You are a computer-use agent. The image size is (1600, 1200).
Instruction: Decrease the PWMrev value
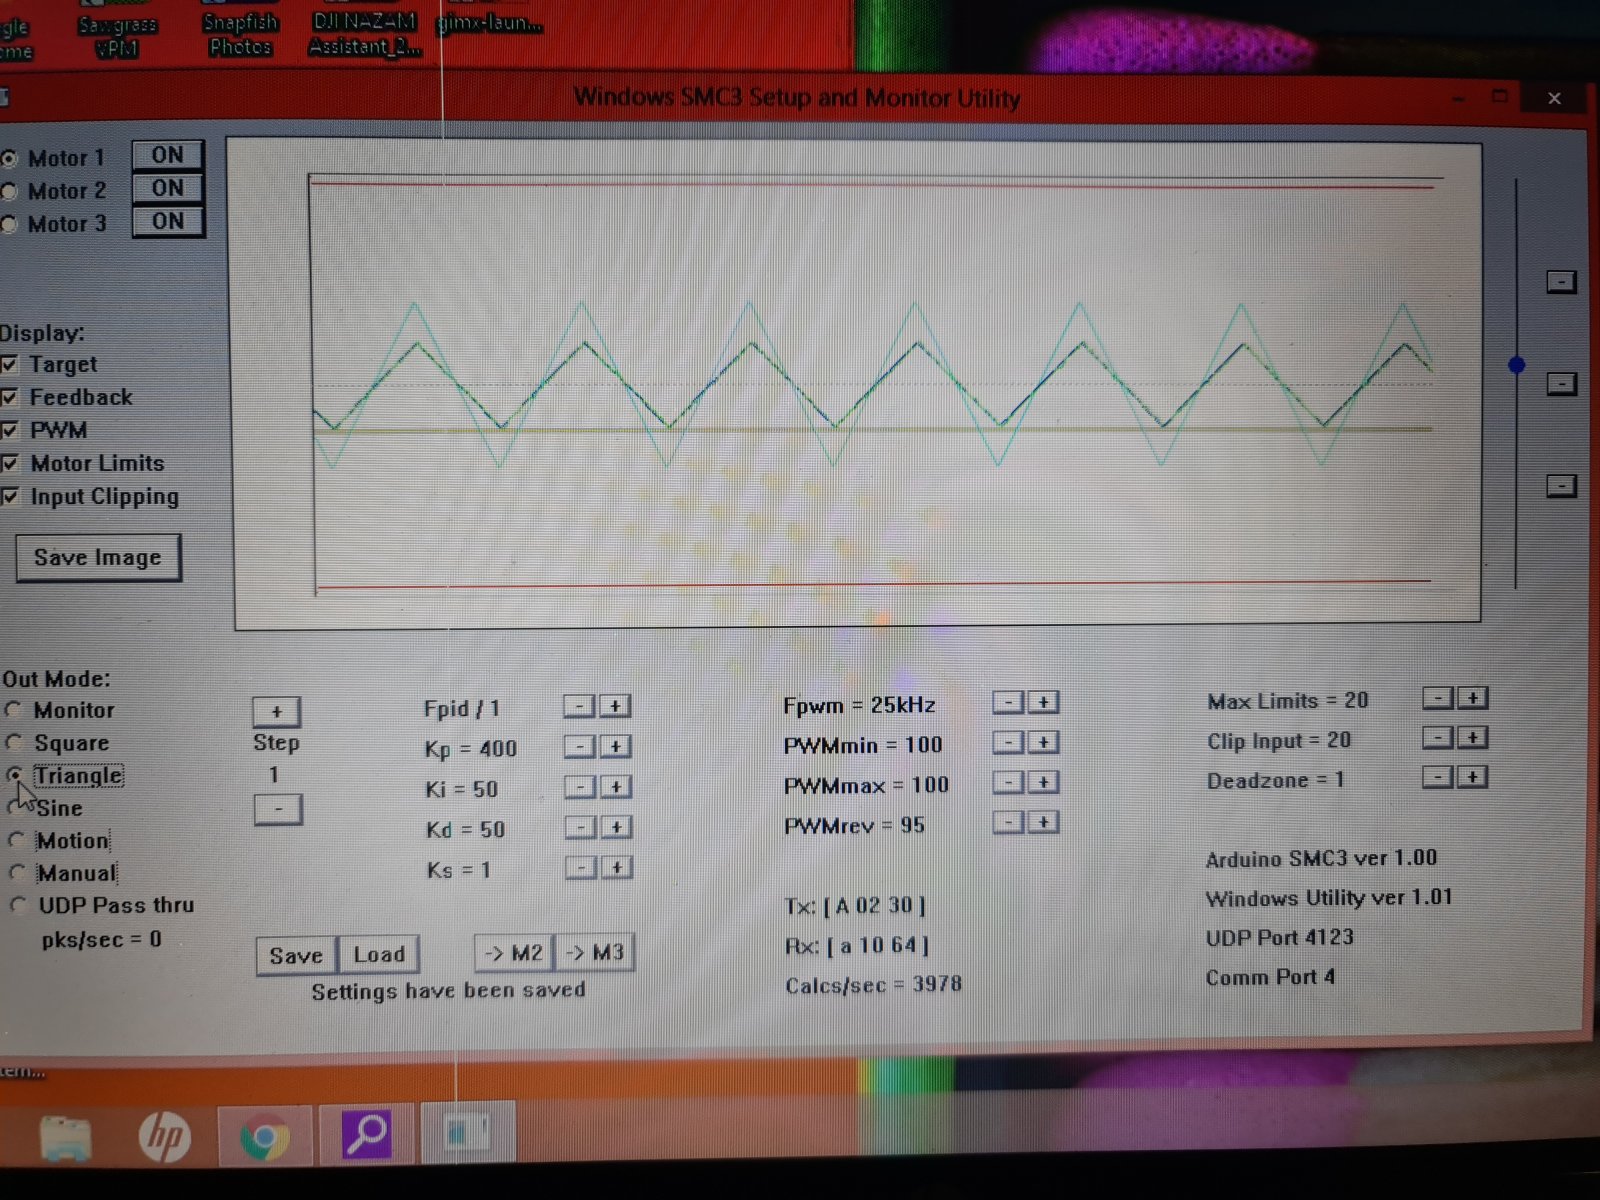pos(1010,822)
